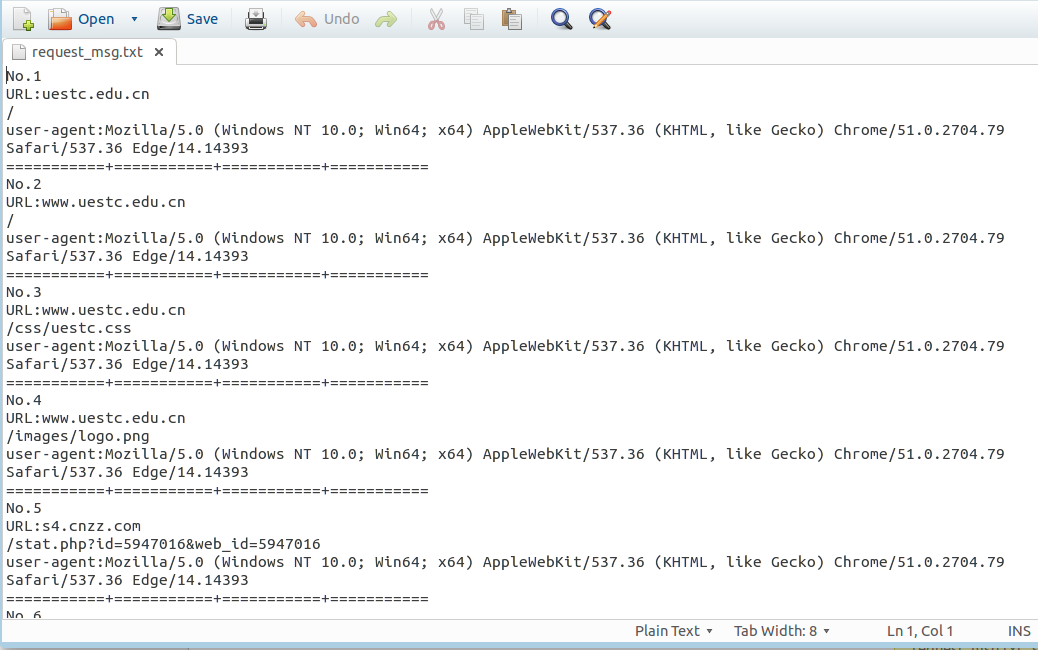Click the Save button label
Screen dimensions: 1038x650
coord(202,19)
